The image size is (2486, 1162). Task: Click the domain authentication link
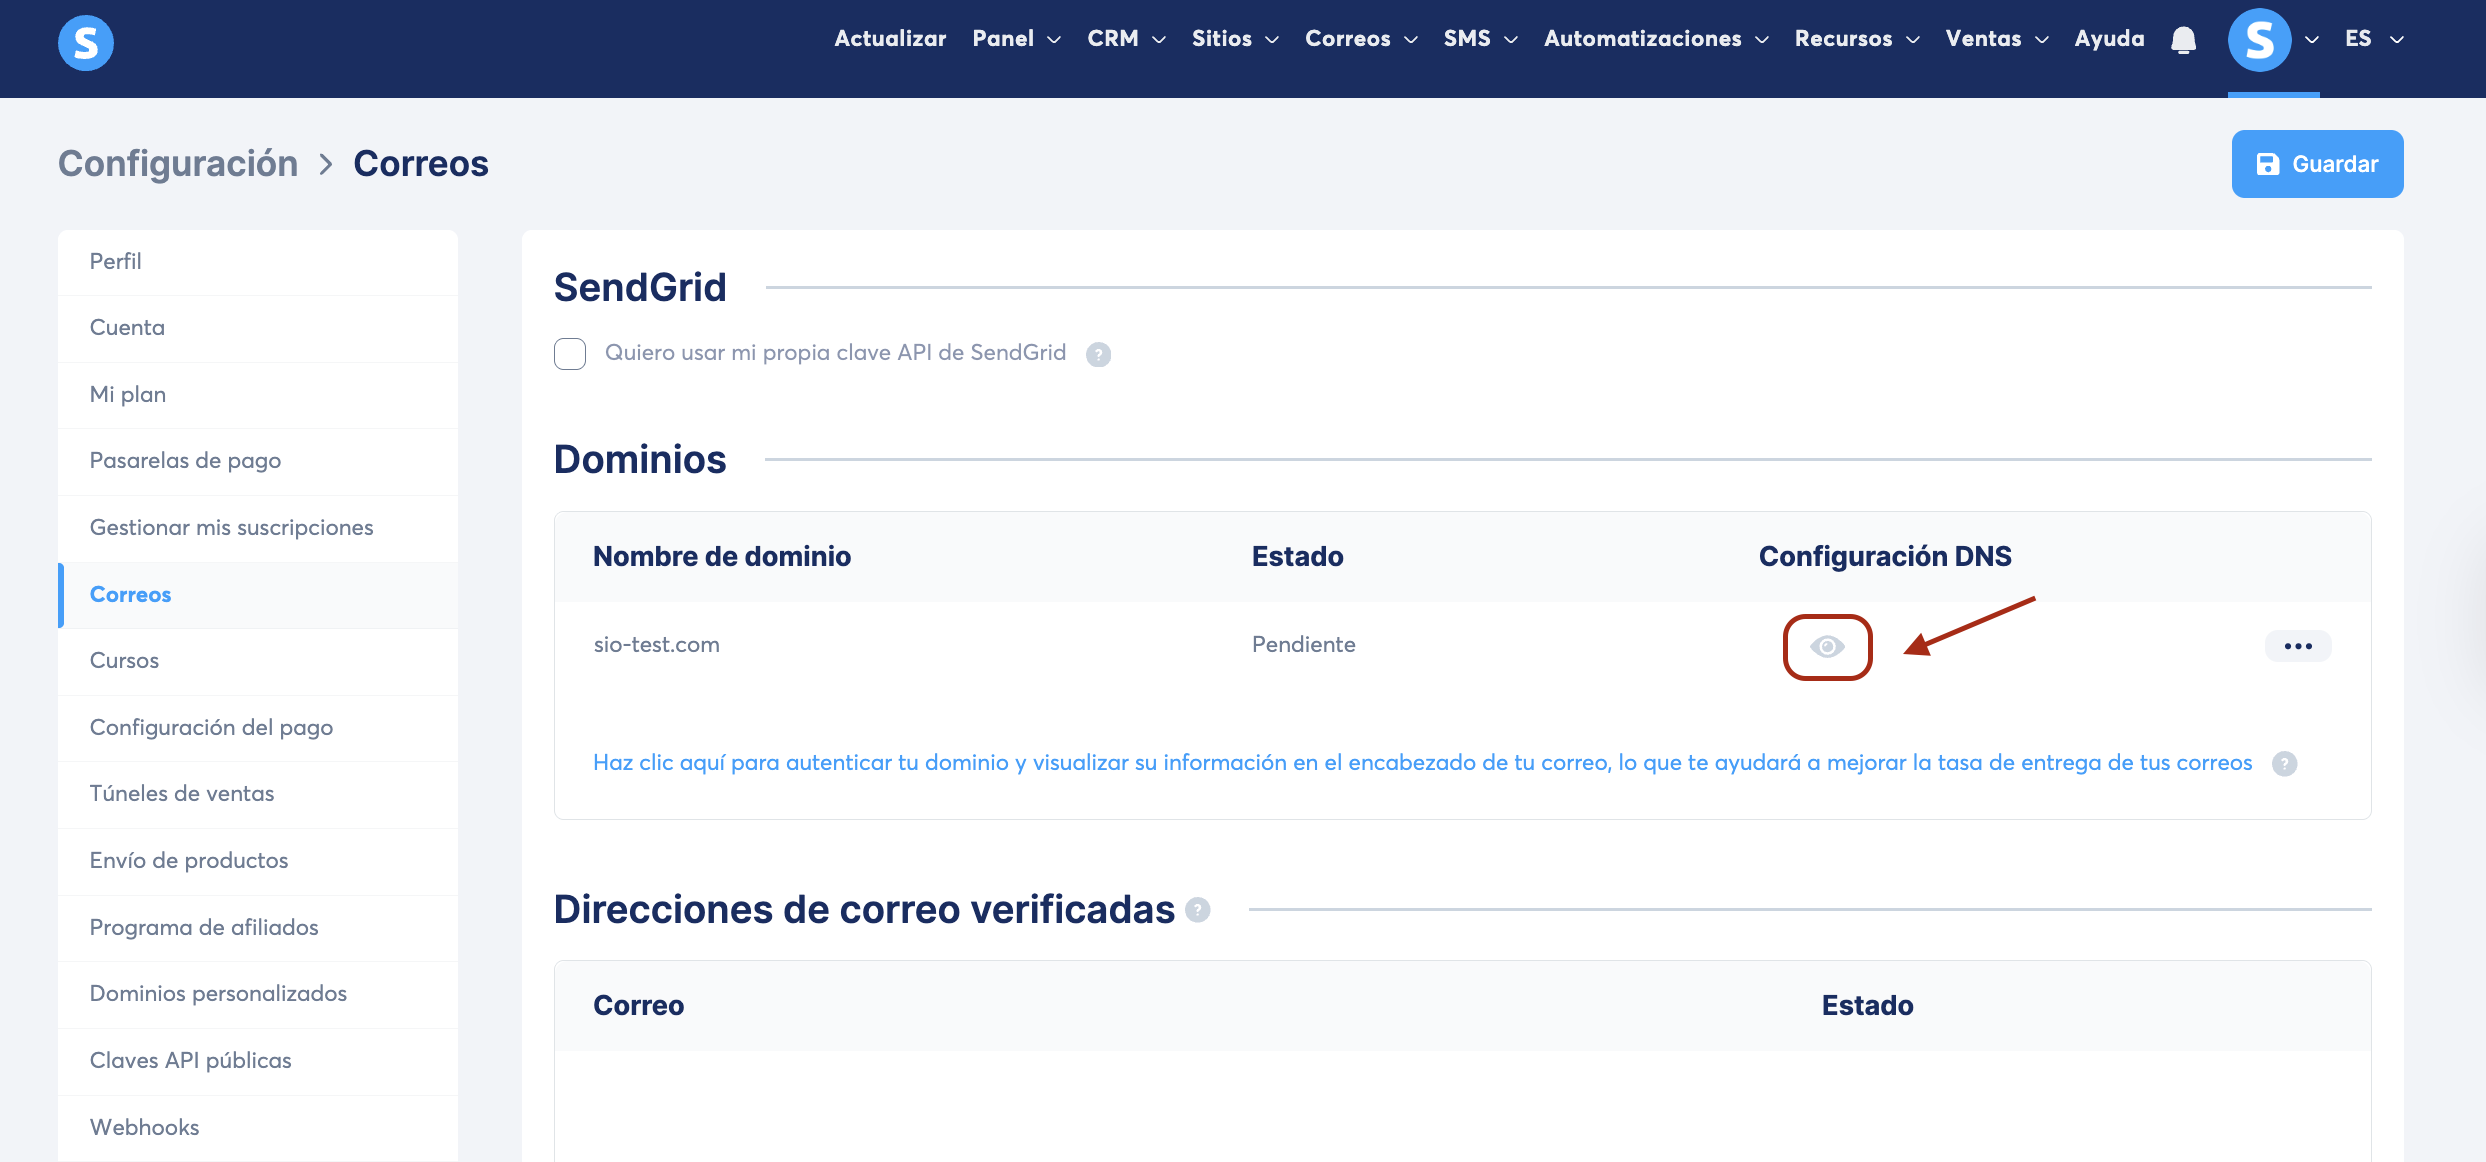coord(1422,763)
